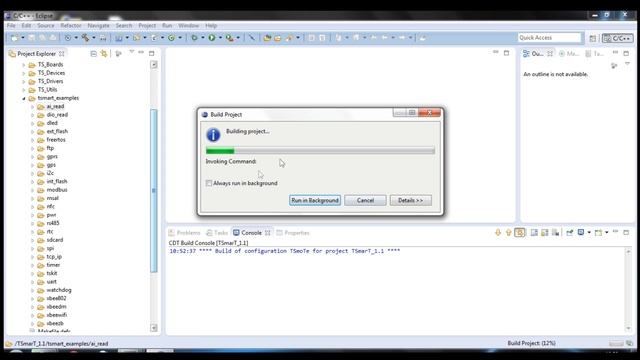Maximize the editor area
This screenshot has height=360, width=640.
(506, 53)
